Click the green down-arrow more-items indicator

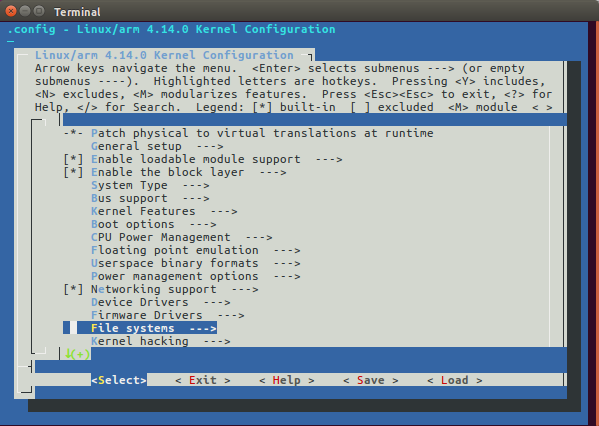78,354
